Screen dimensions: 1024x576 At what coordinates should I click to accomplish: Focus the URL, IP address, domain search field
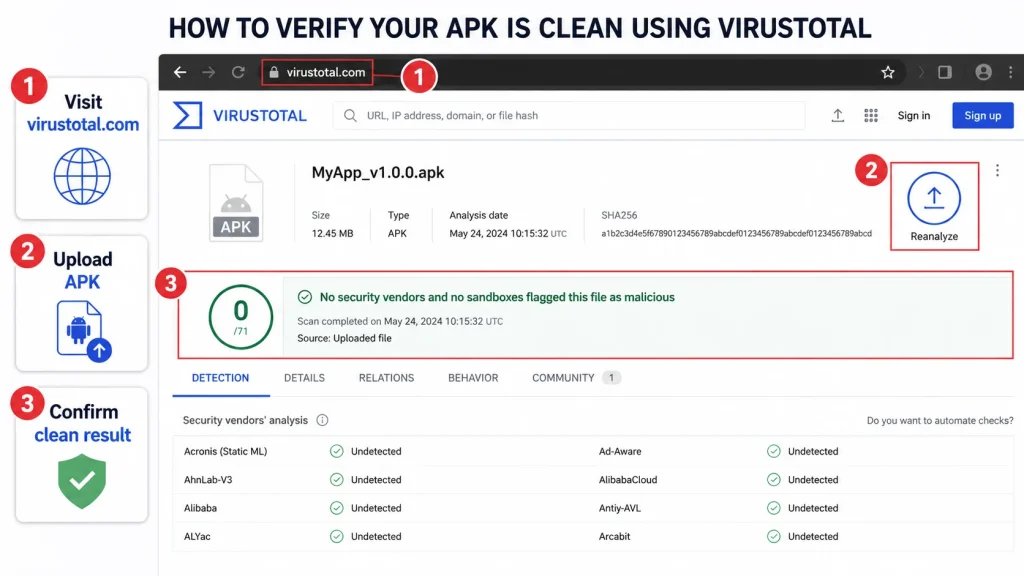click(x=568, y=116)
